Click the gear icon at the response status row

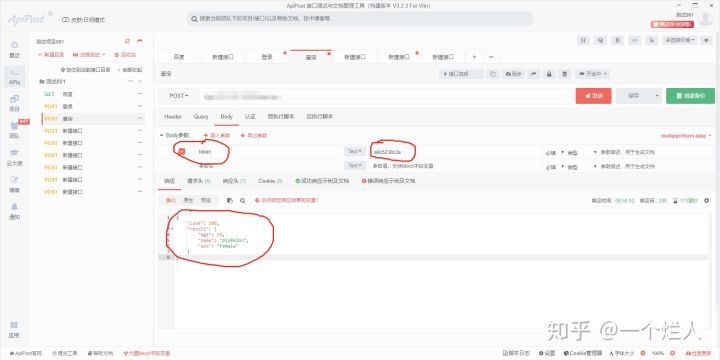tap(707, 201)
